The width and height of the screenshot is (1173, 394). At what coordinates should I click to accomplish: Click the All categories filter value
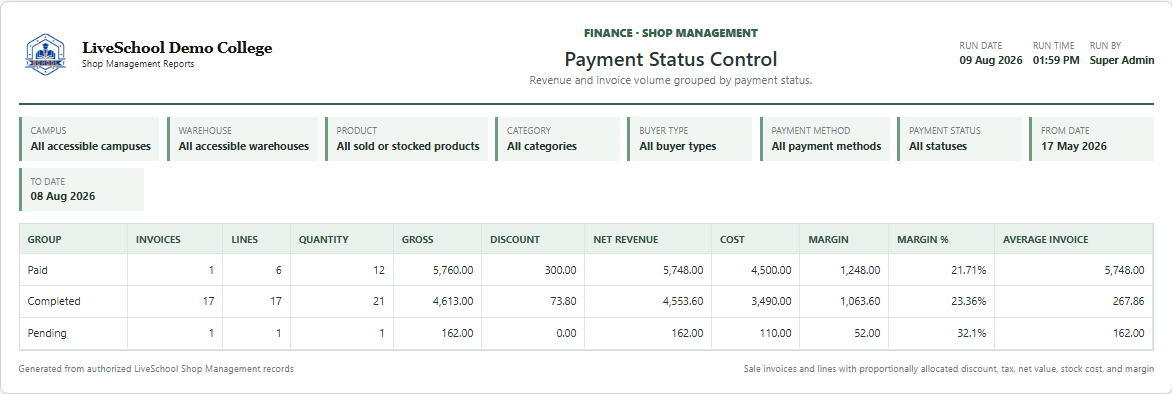tap(542, 147)
